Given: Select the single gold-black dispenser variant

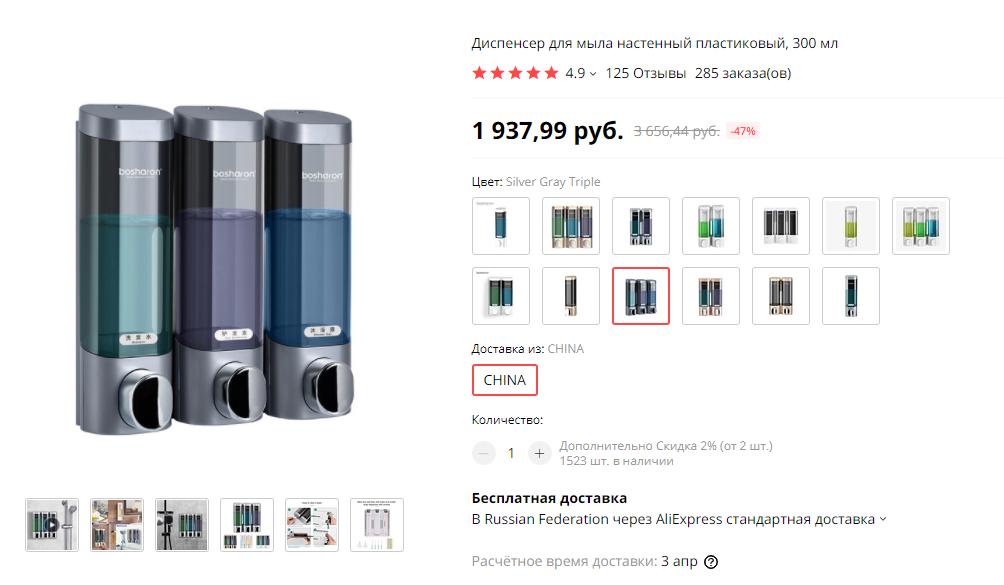Looking at the screenshot, I should (x=571, y=296).
